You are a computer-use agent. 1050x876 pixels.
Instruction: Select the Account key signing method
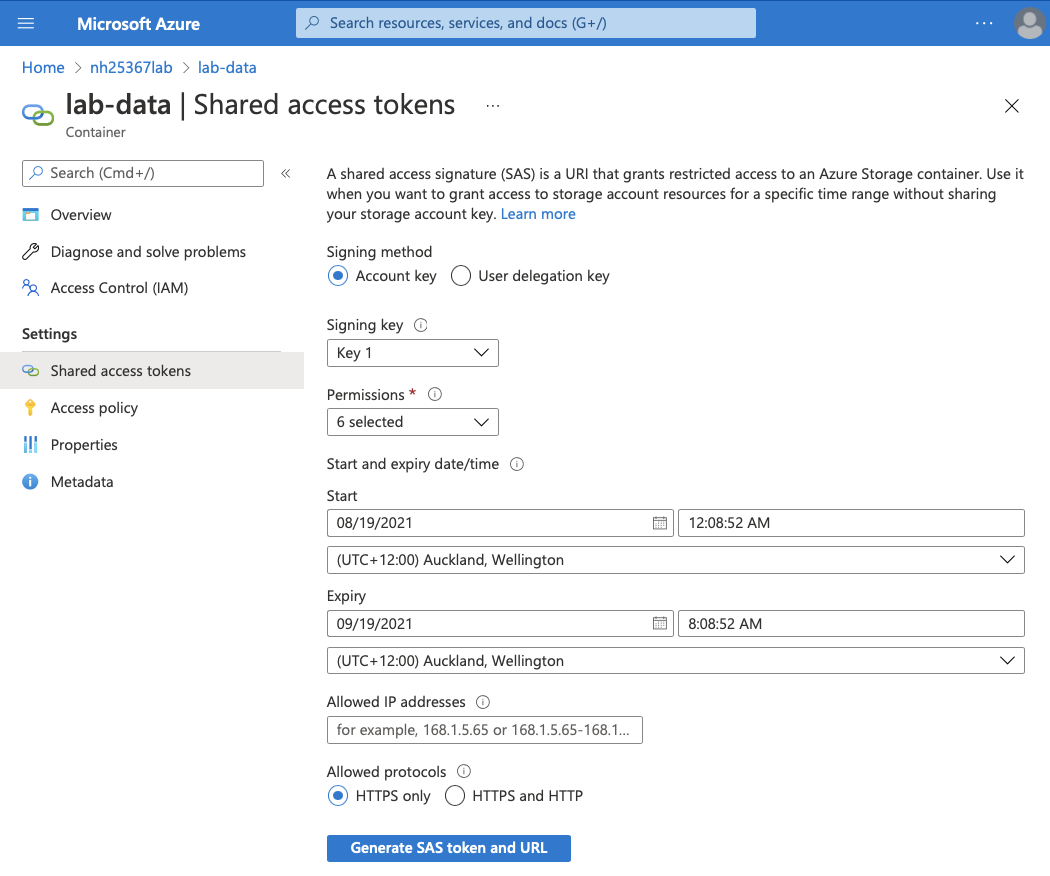(338, 276)
